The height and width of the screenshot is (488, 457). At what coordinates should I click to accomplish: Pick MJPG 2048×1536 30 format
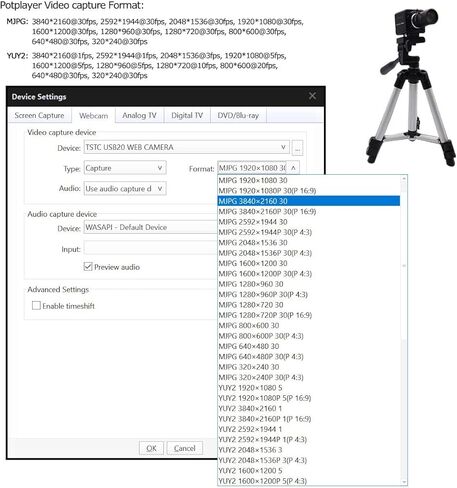click(309, 242)
